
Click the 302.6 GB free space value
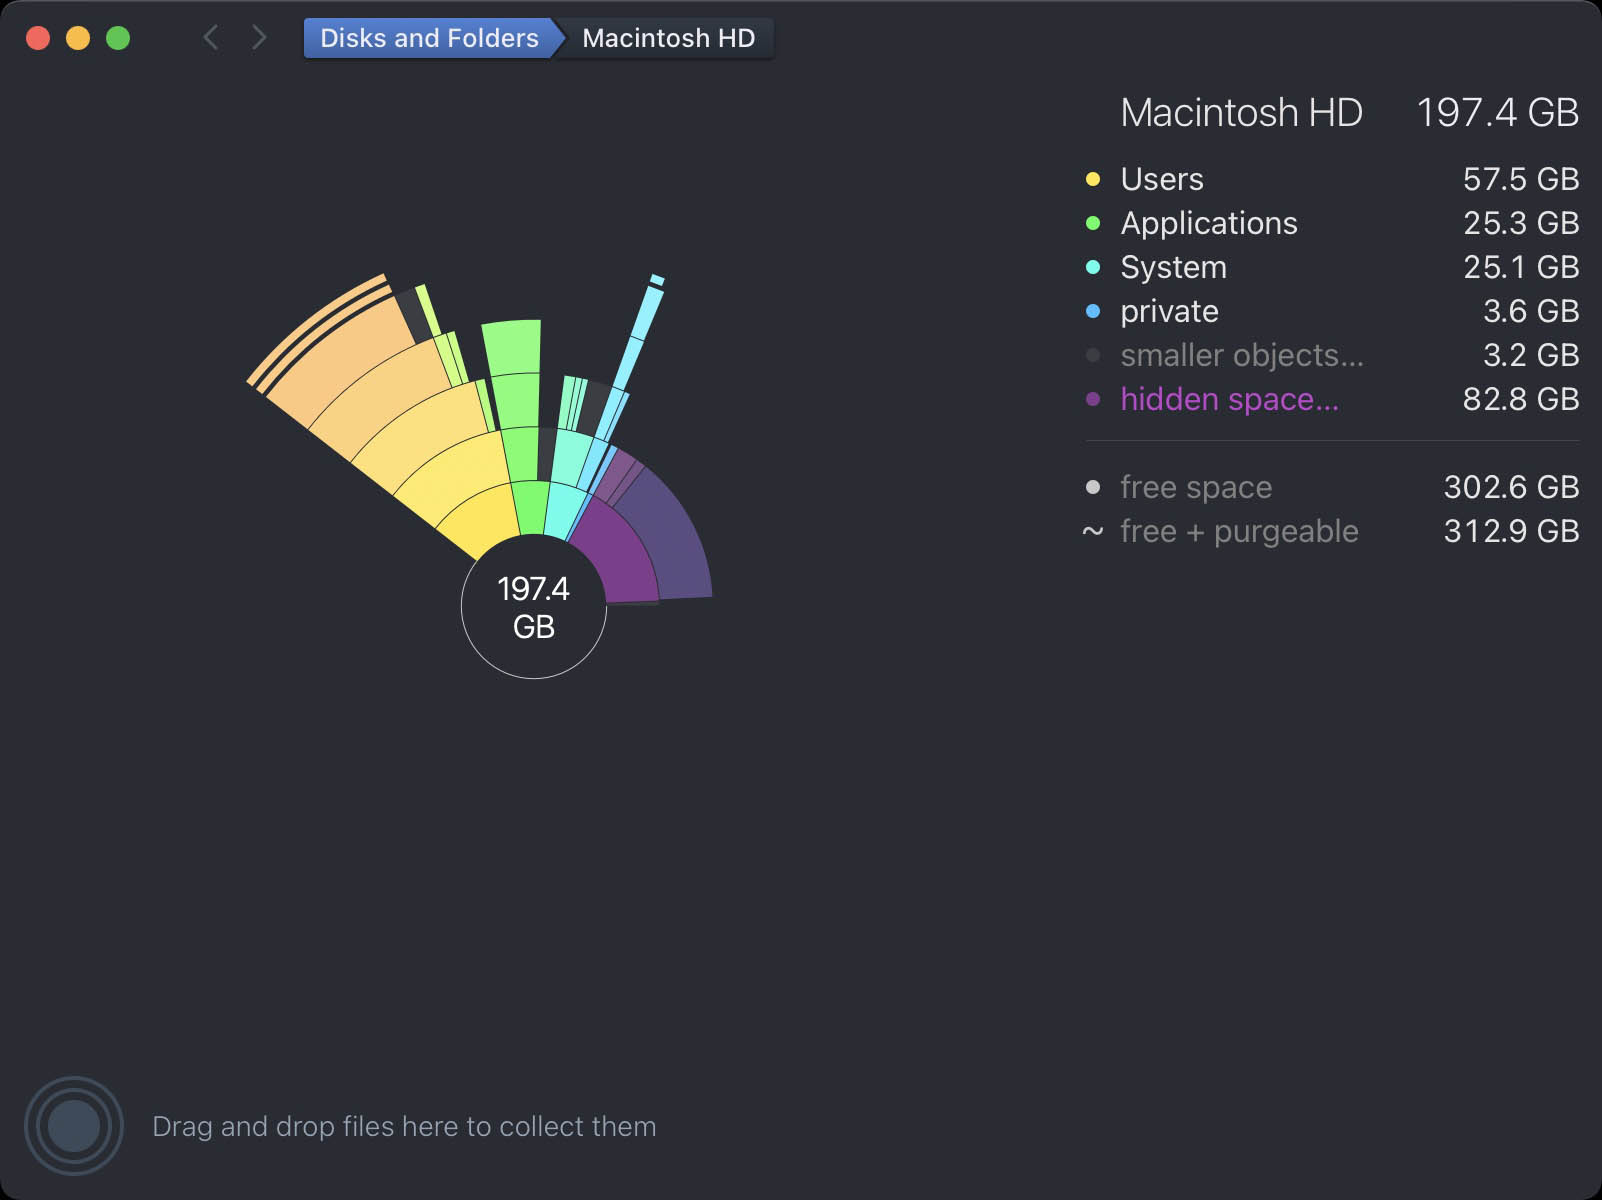tap(1511, 487)
